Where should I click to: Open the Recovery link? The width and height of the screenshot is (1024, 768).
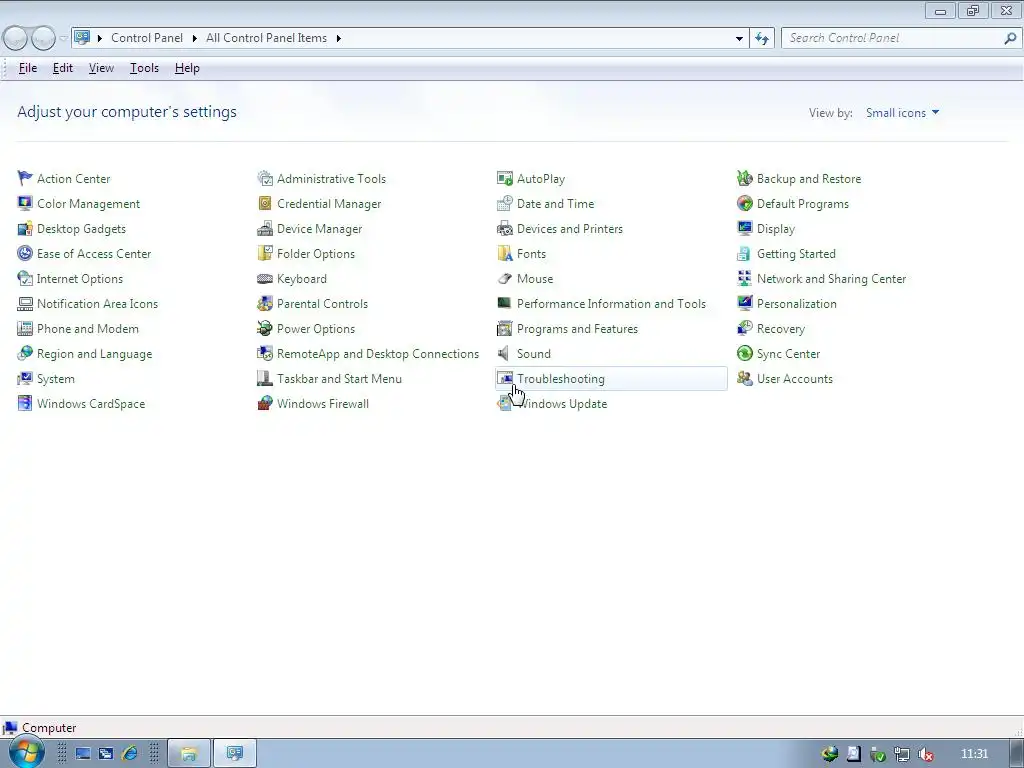coord(780,329)
